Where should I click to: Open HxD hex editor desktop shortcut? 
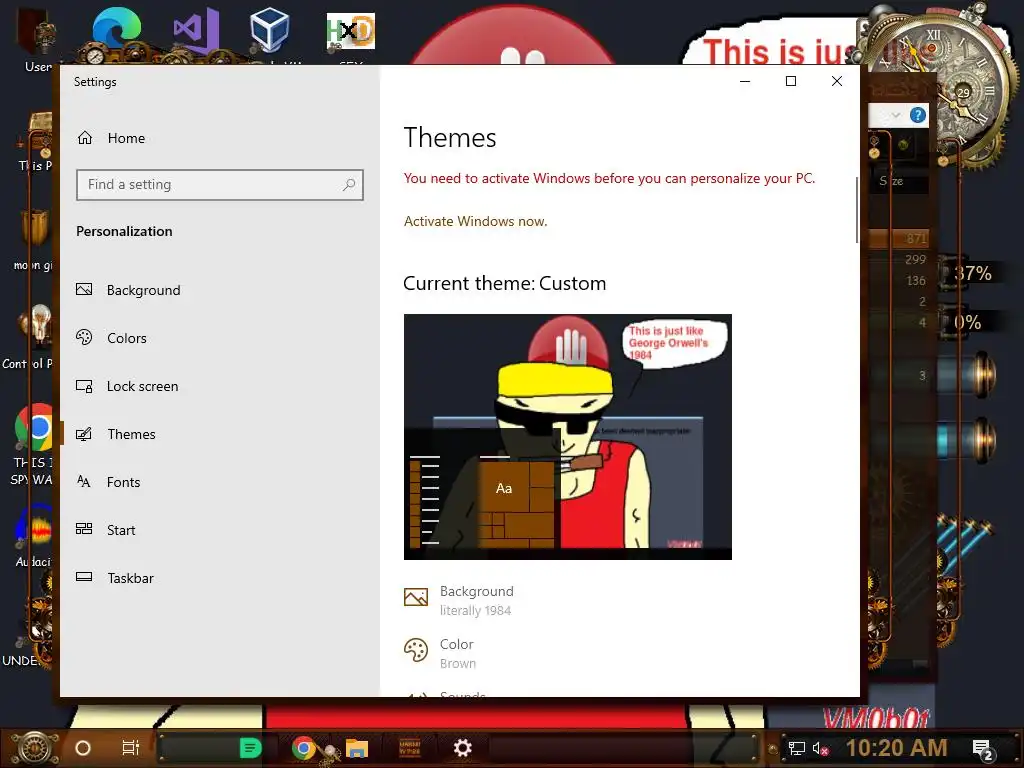tap(351, 31)
